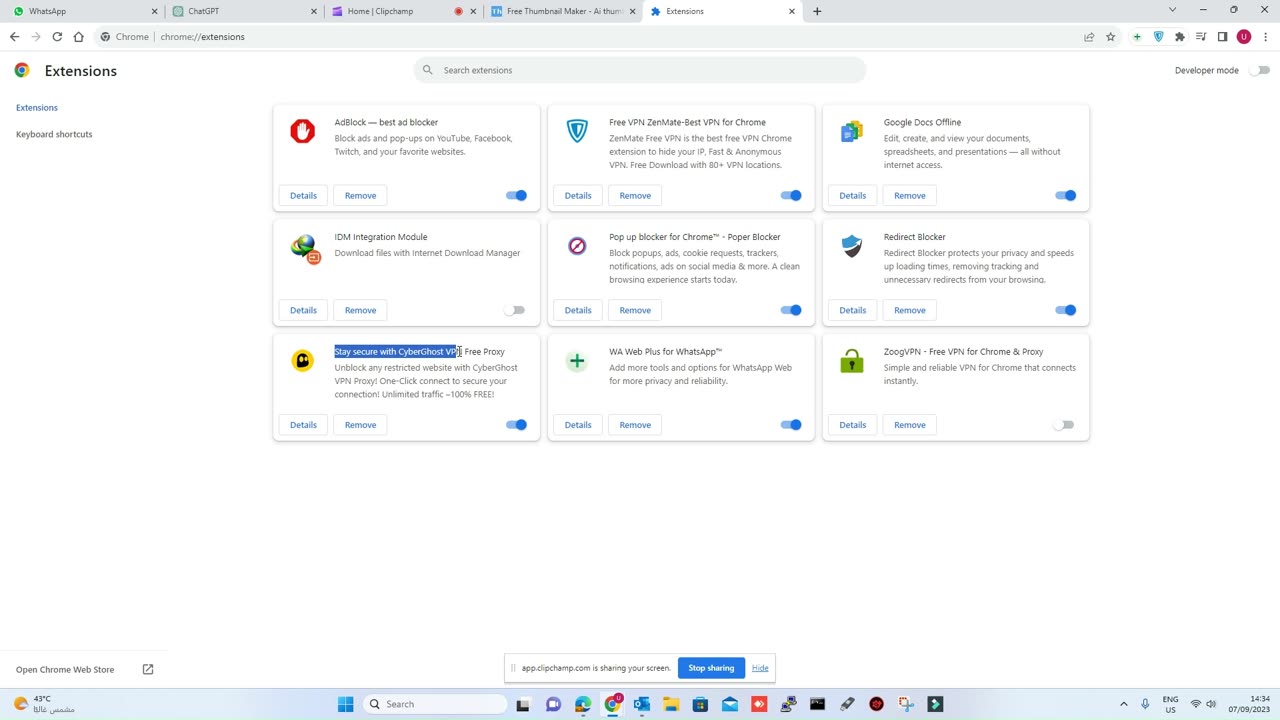Screen dimensions: 1280x720
Task: Open File Explorer from the taskbar
Action: pyautogui.click(x=670, y=704)
